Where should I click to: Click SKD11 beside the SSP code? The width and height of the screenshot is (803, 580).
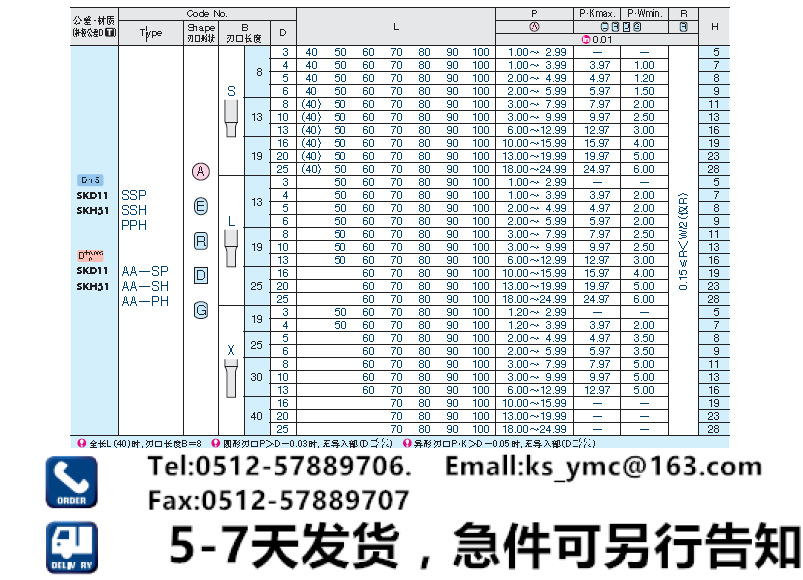click(92, 196)
